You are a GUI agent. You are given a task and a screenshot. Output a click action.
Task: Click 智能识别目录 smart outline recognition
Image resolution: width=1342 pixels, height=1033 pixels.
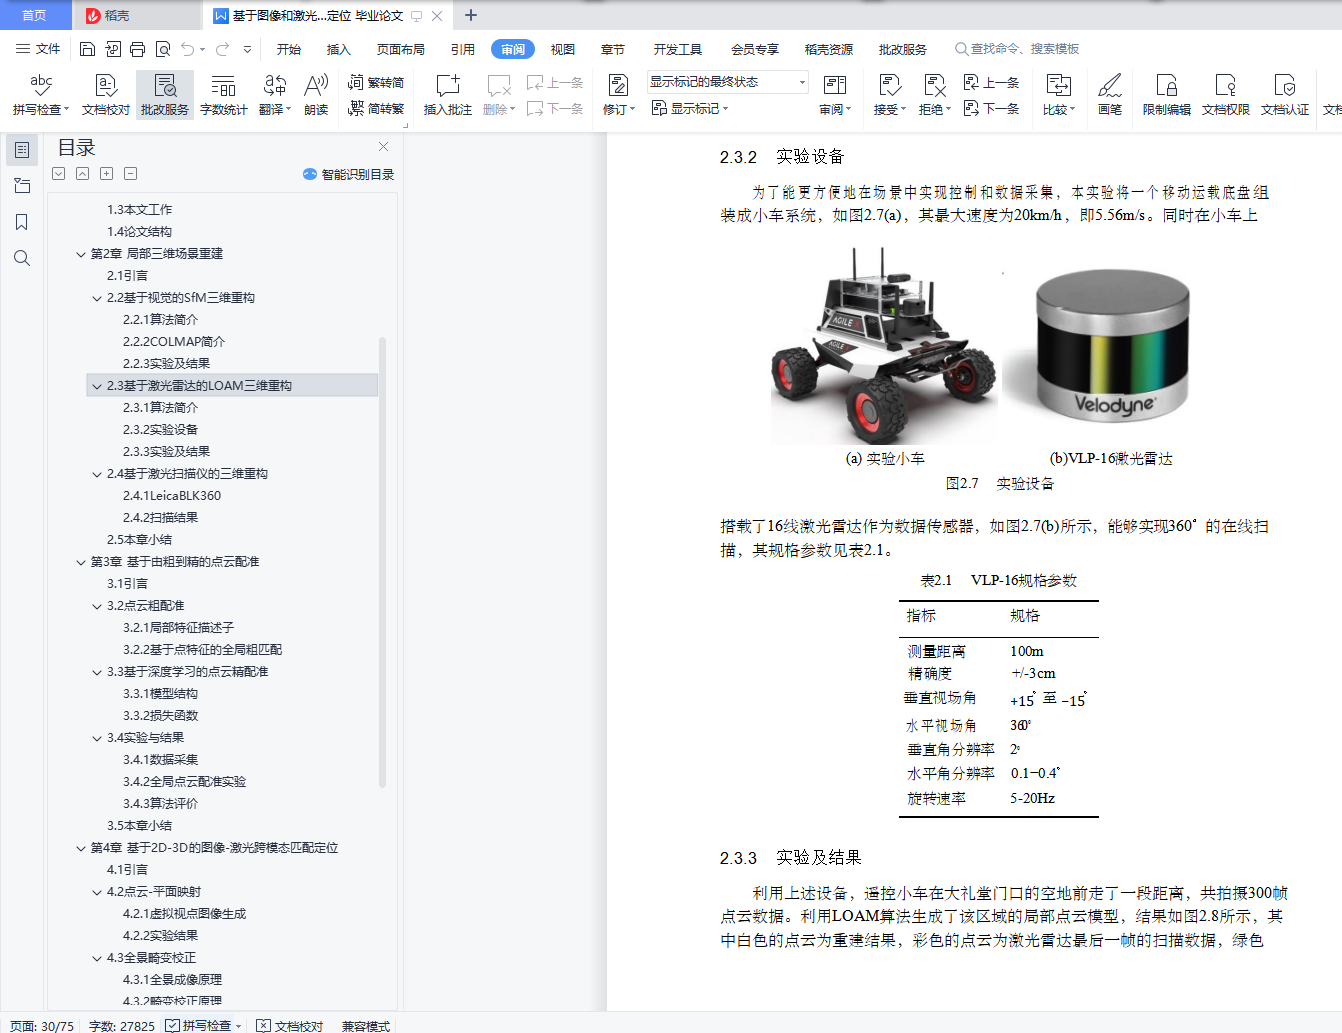coord(348,174)
